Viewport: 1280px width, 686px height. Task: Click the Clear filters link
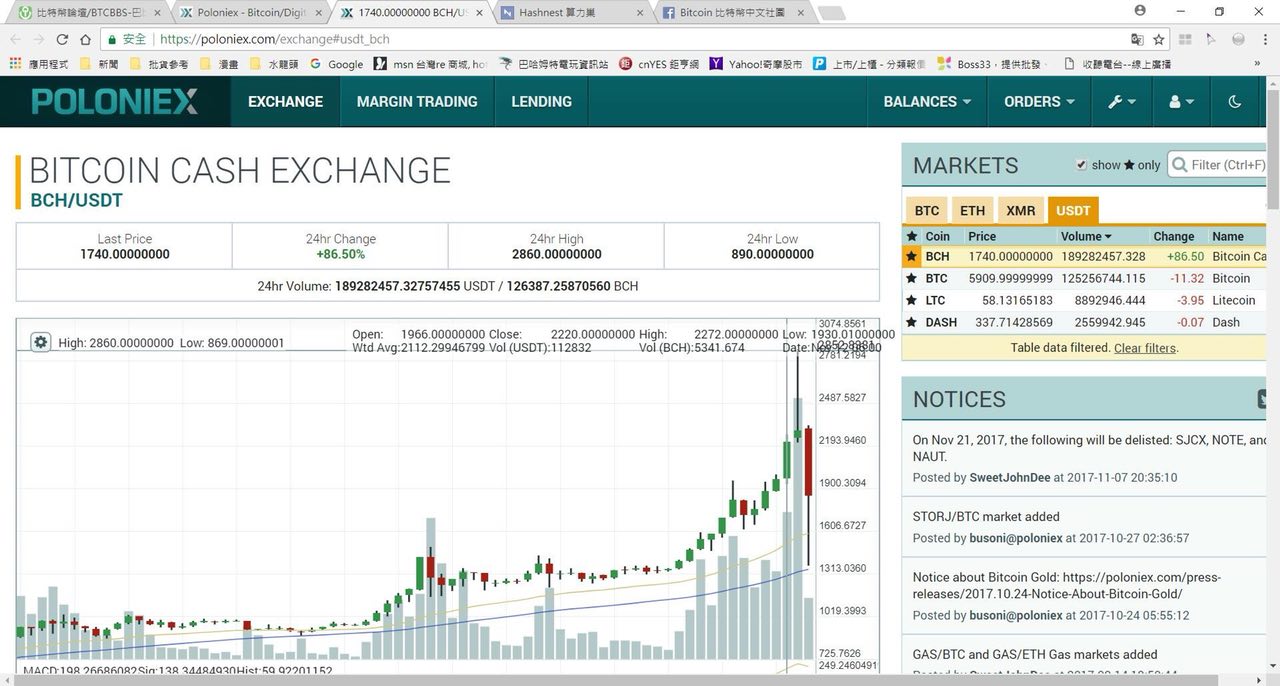pos(1145,348)
